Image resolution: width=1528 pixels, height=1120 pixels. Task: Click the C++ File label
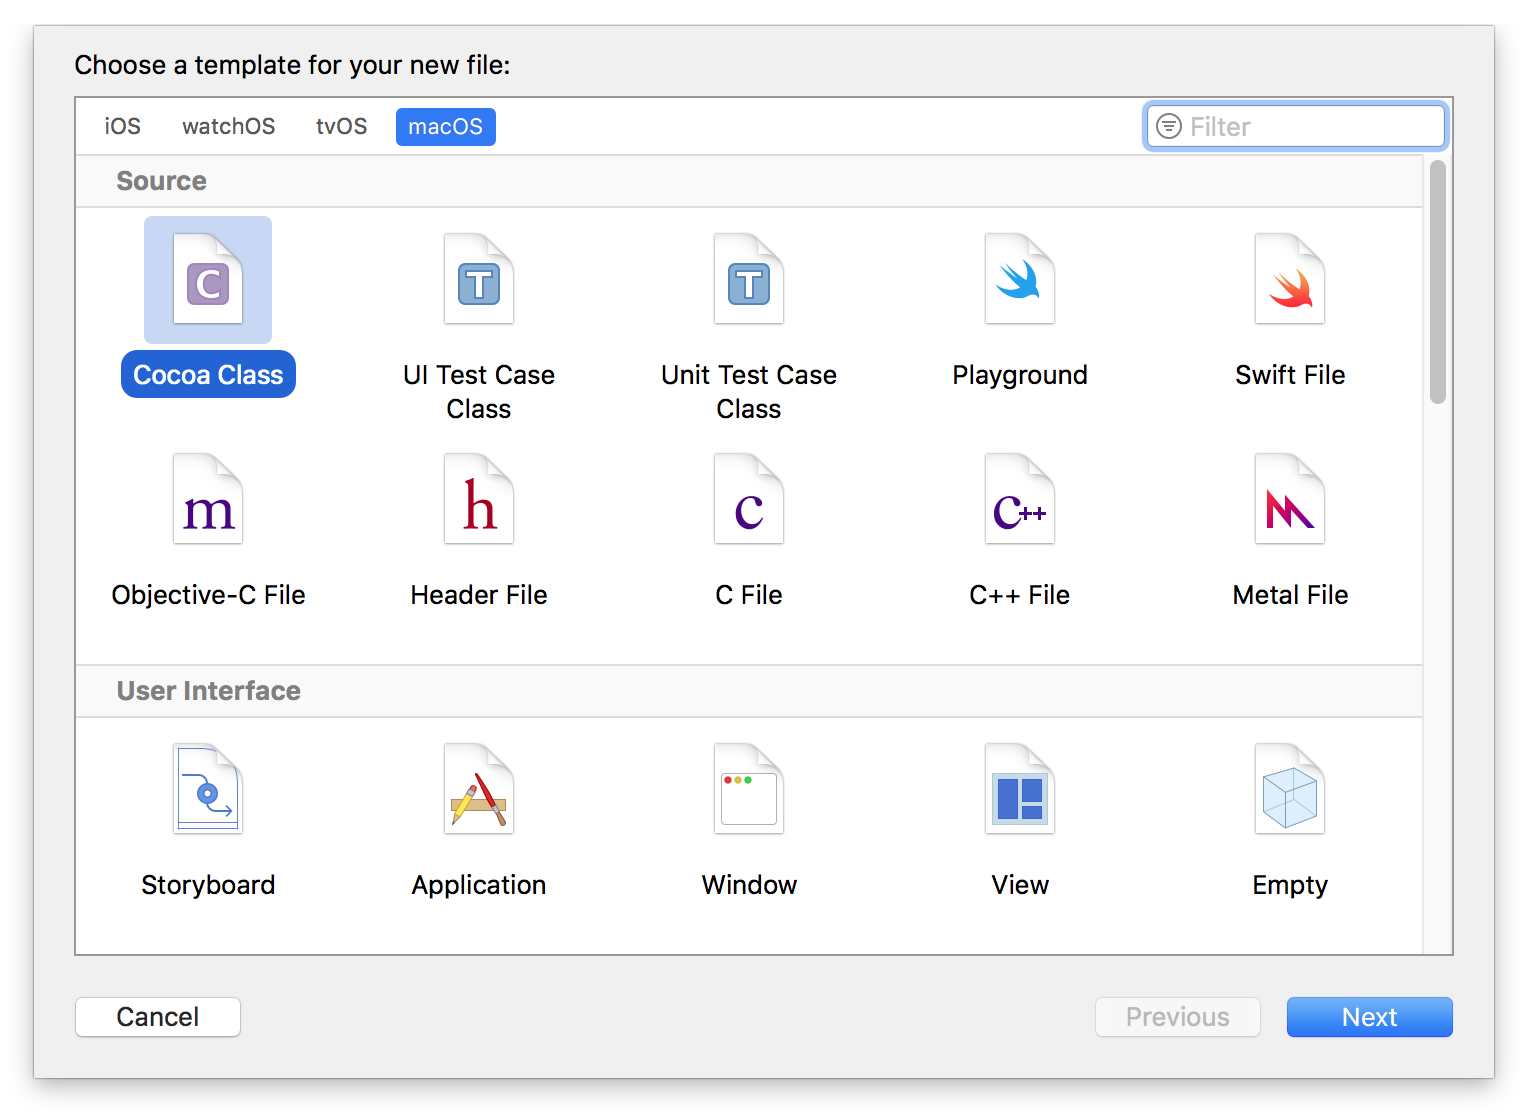point(1020,595)
